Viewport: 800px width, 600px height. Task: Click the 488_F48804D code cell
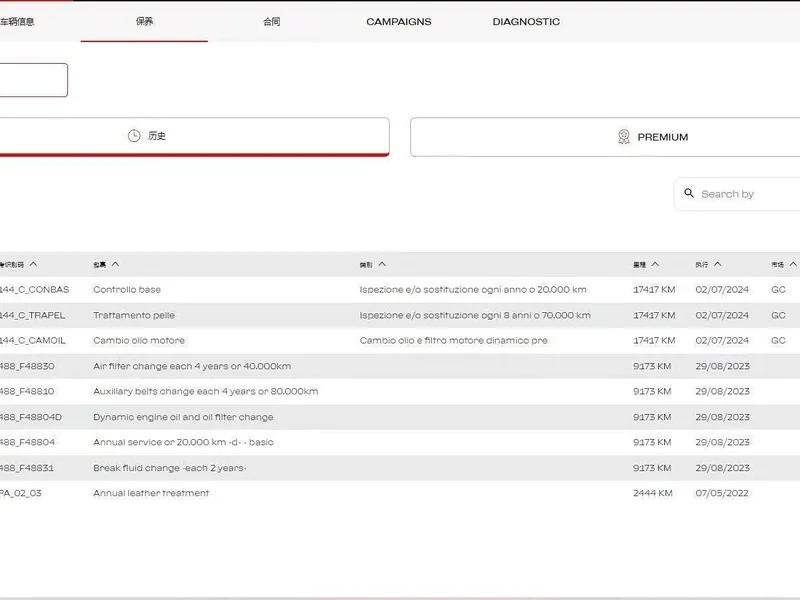31,417
